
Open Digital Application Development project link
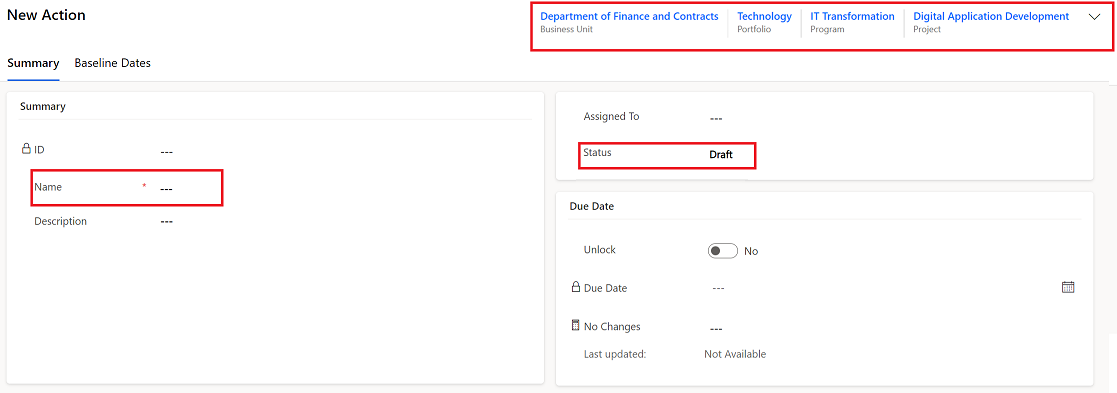point(991,16)
